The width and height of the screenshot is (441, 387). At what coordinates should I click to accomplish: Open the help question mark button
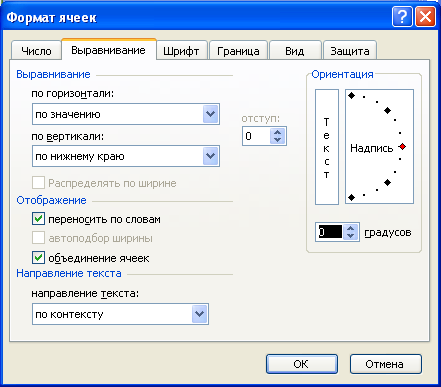pyautogui.click(x=402, y=16)
